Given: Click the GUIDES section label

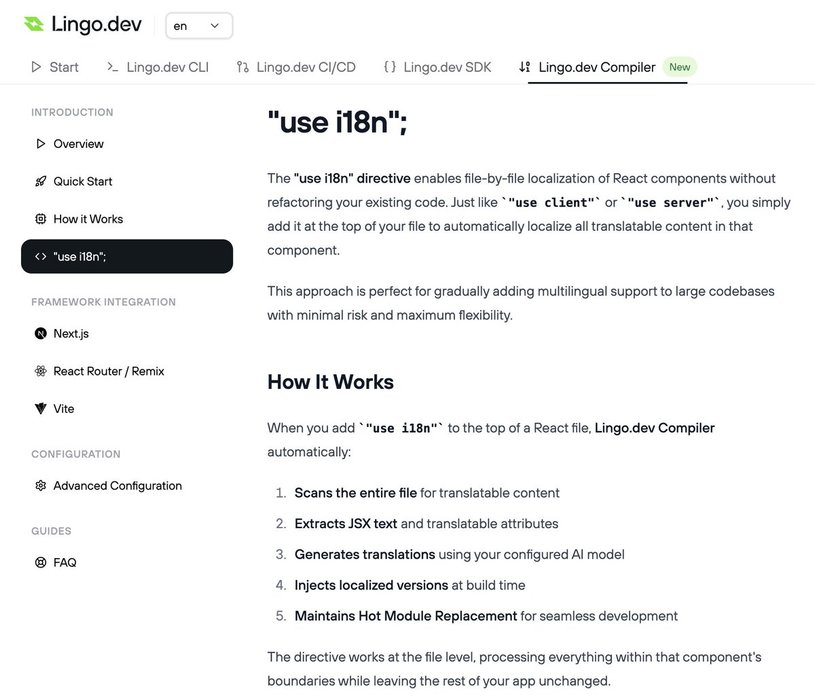Looking at the screenshot, I should (51, 531).
